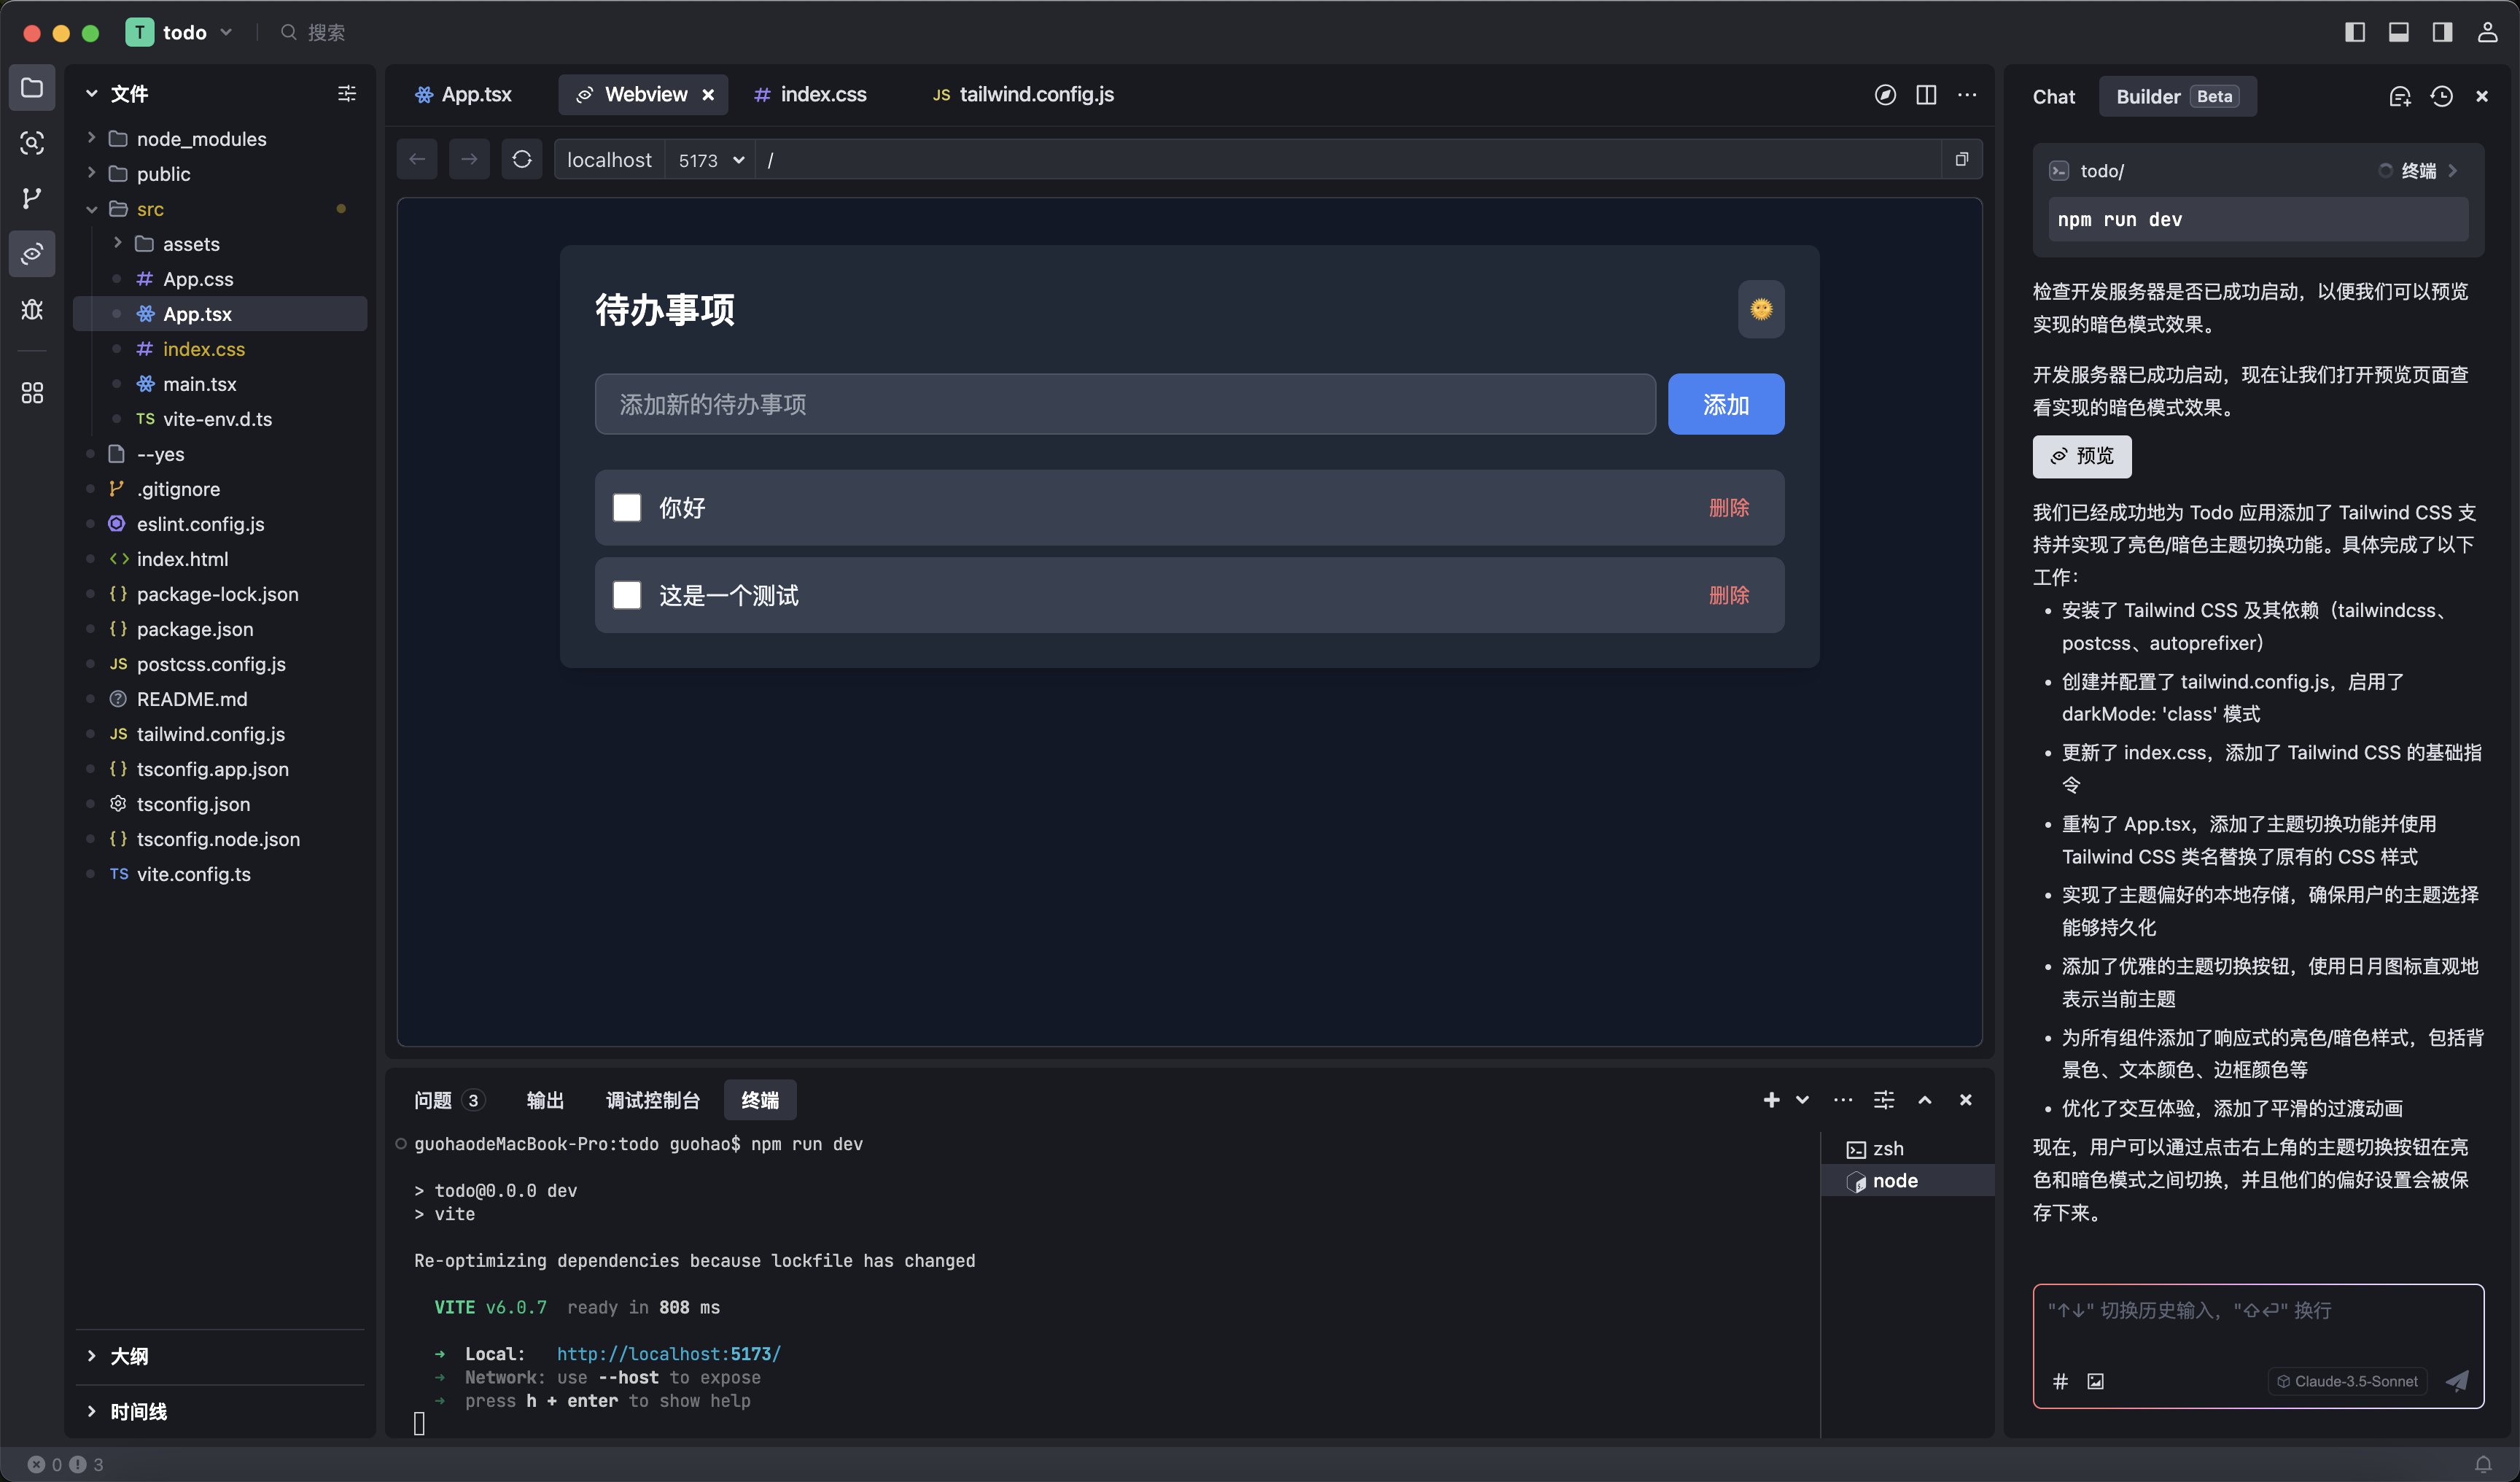The image size is (2520, 1482).
Task: Click the blue 添加 button
Action: click(1725, 404)
